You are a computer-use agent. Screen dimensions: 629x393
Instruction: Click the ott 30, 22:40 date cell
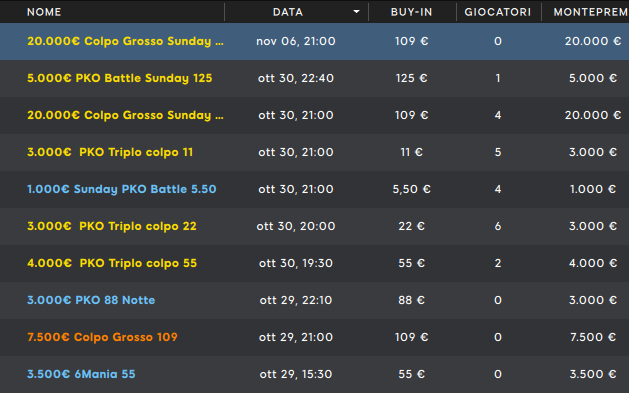296,78
